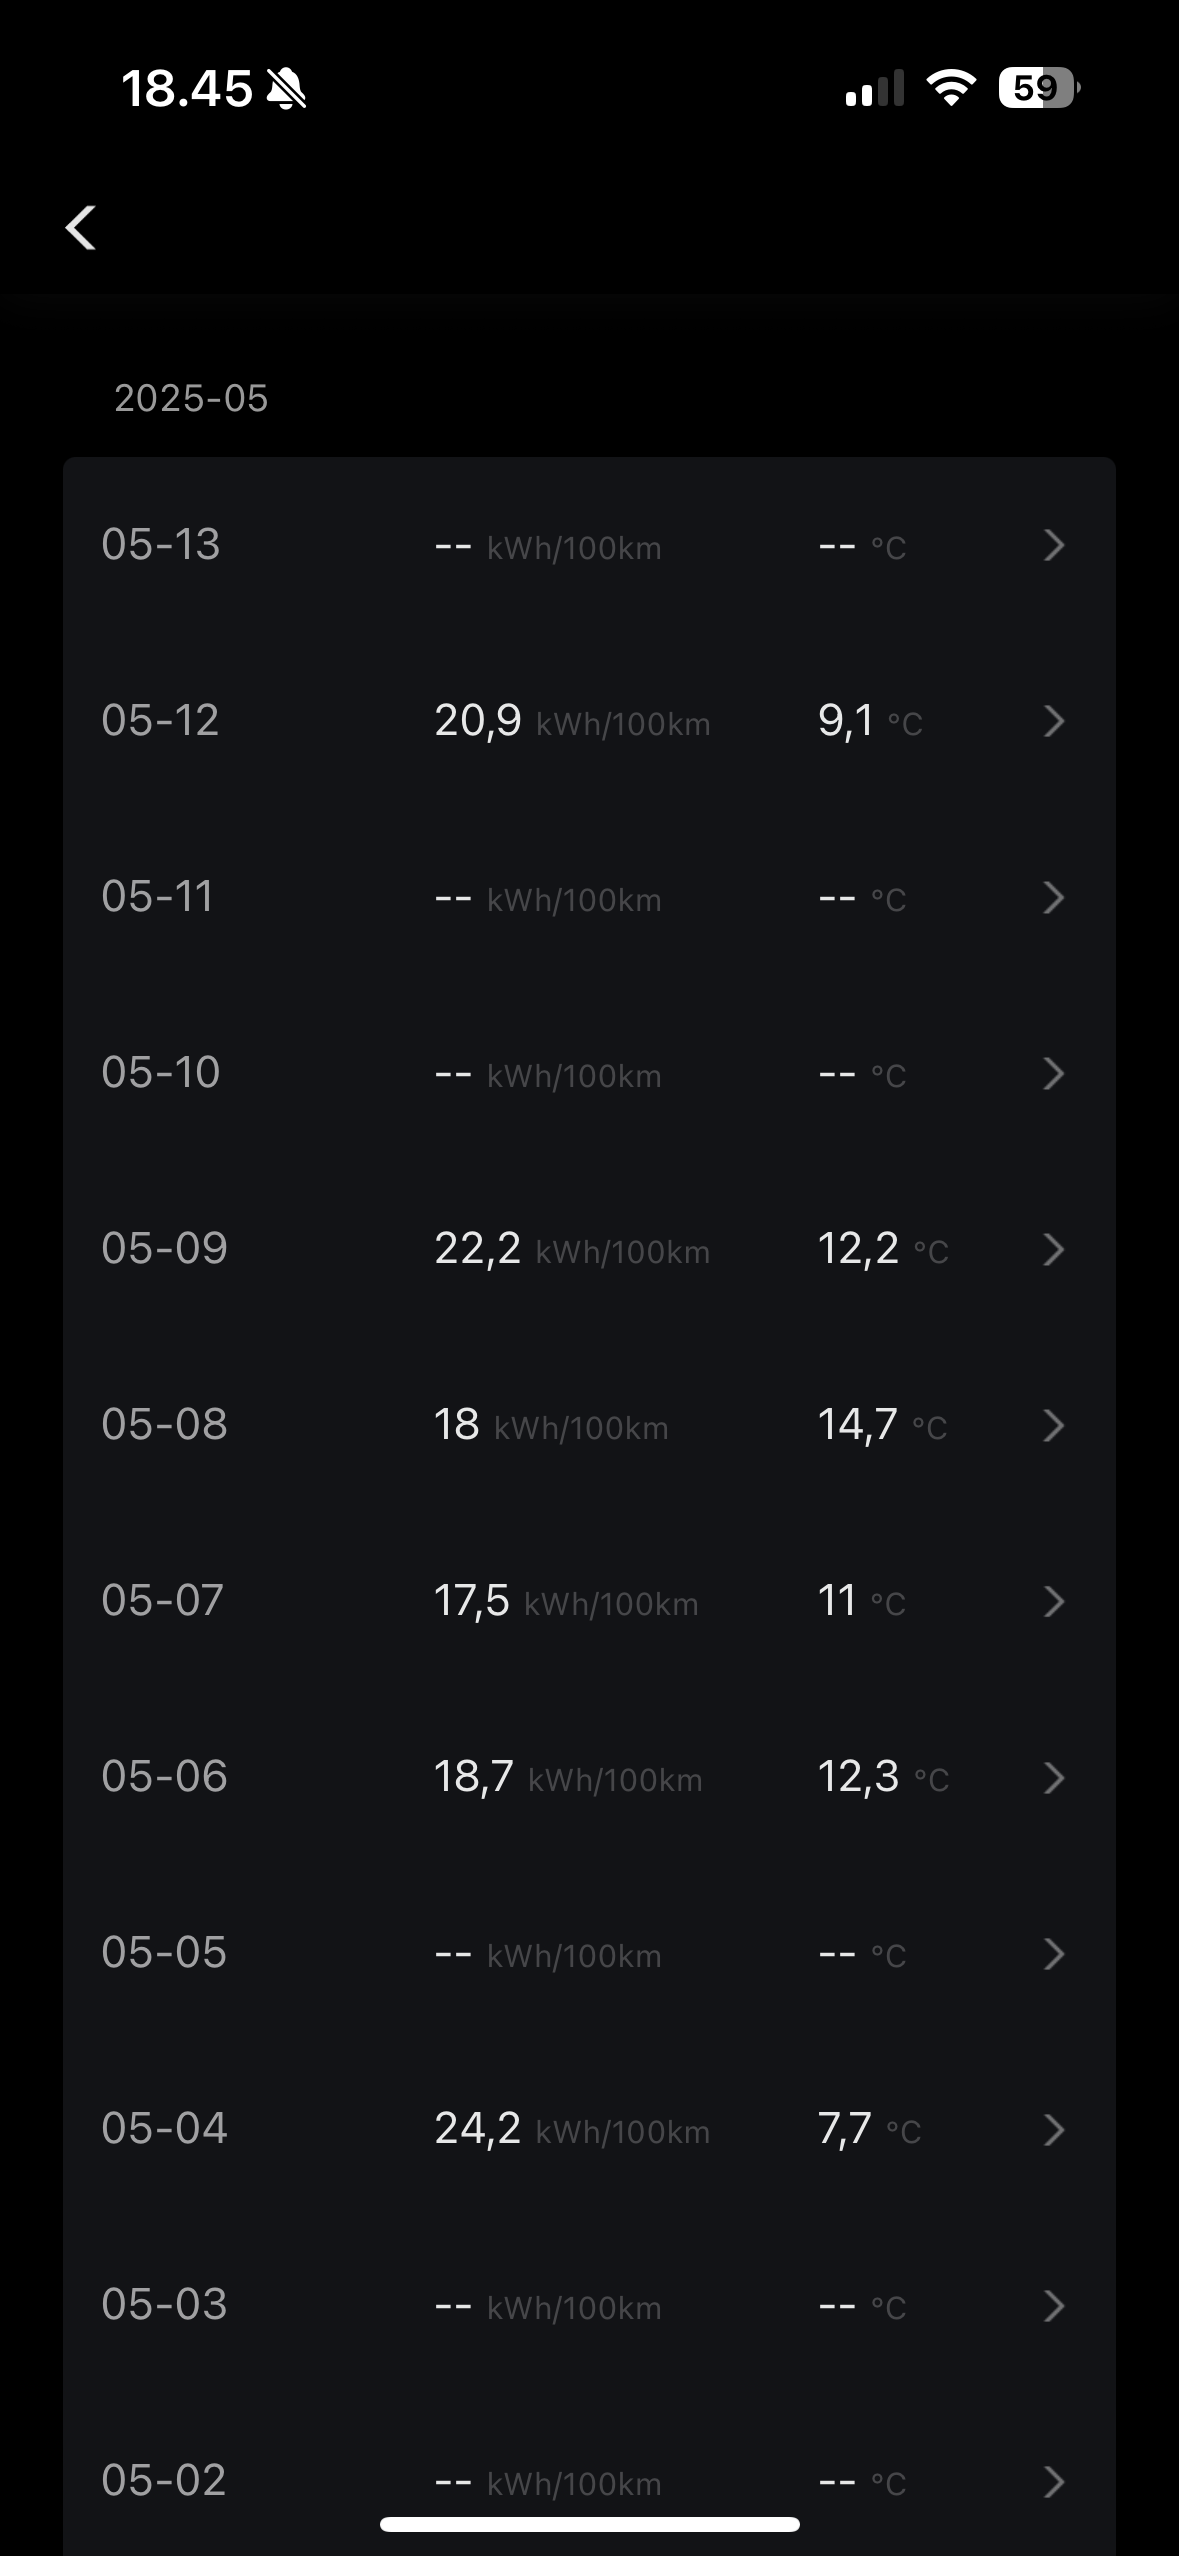Expand the 05-07 row chevron
This screenshot has height=2556, width=1179.
[x=1053, y=1602]
